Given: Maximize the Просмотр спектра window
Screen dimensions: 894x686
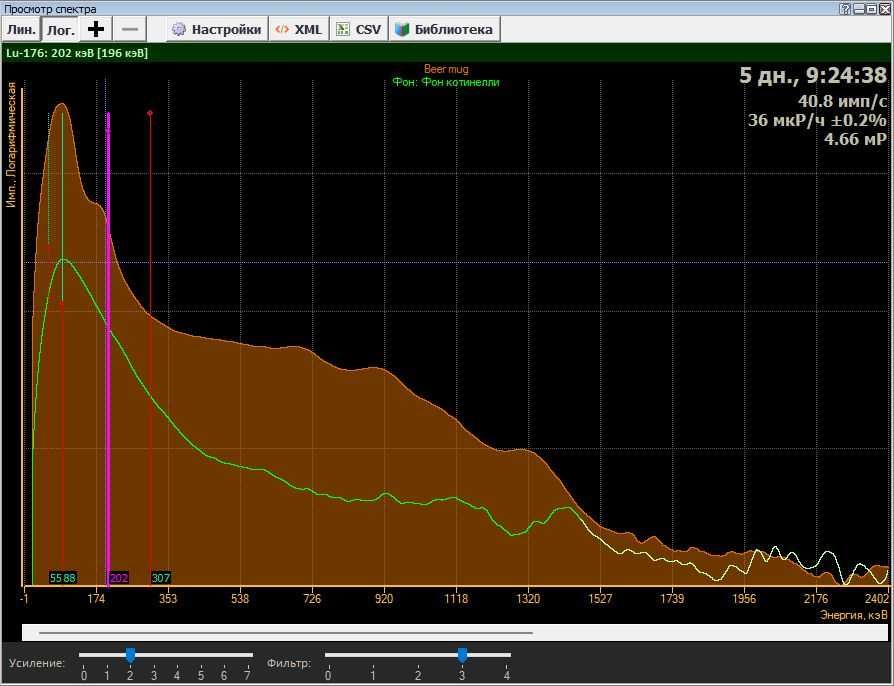Looking at the screenshot, I should [x=872, y=9].
